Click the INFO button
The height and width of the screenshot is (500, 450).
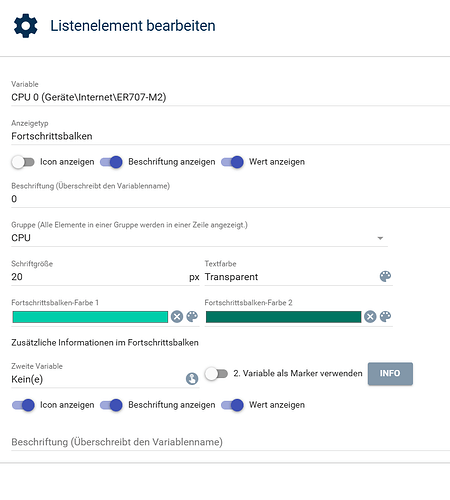point(390,374)
